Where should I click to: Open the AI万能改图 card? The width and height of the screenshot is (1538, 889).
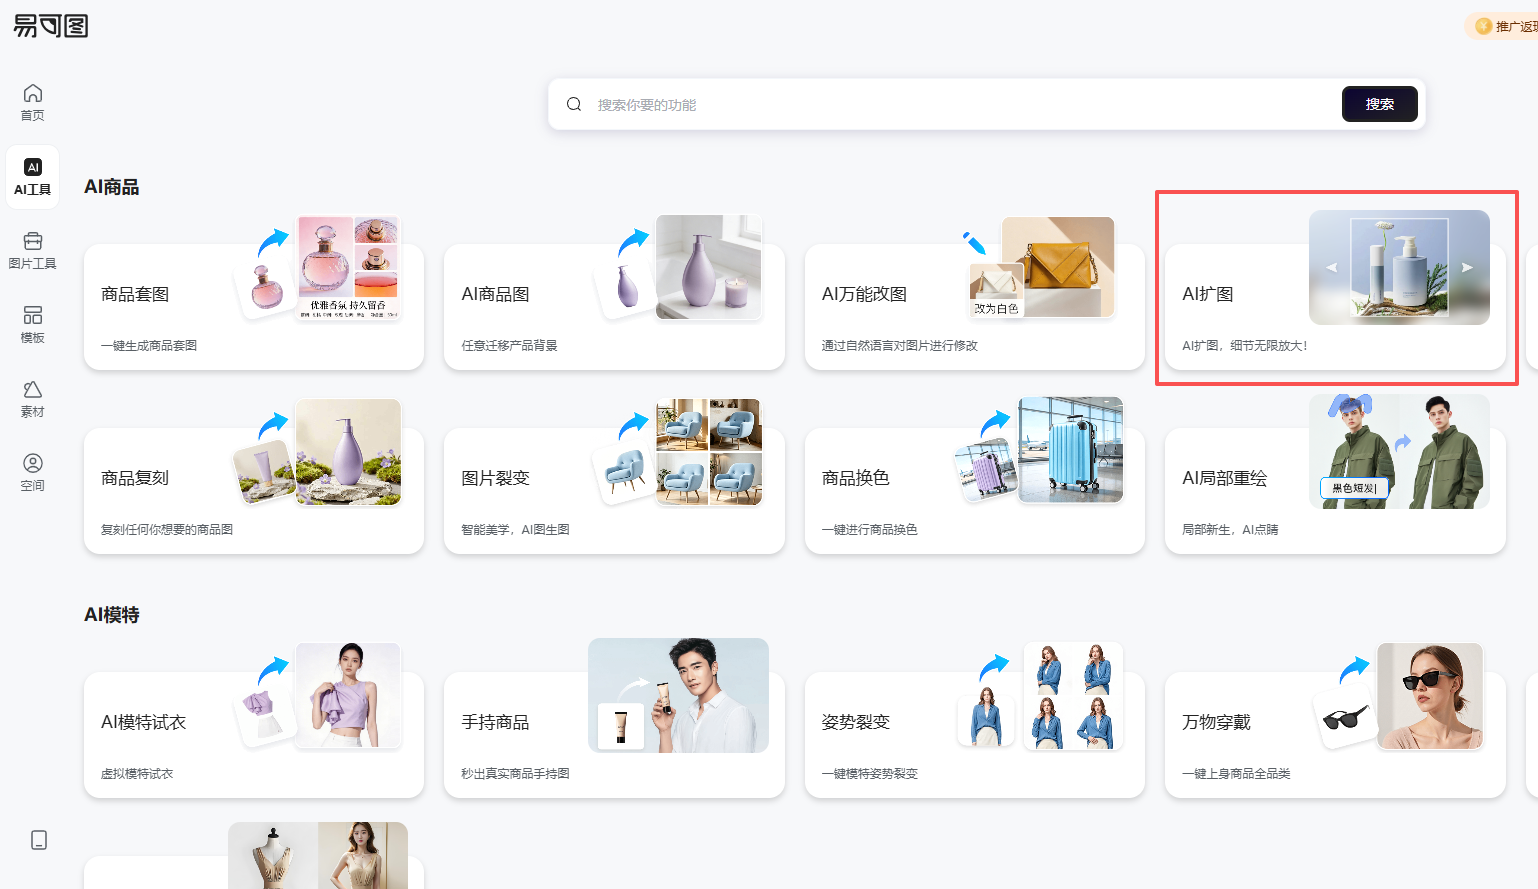tap(975, 307)
